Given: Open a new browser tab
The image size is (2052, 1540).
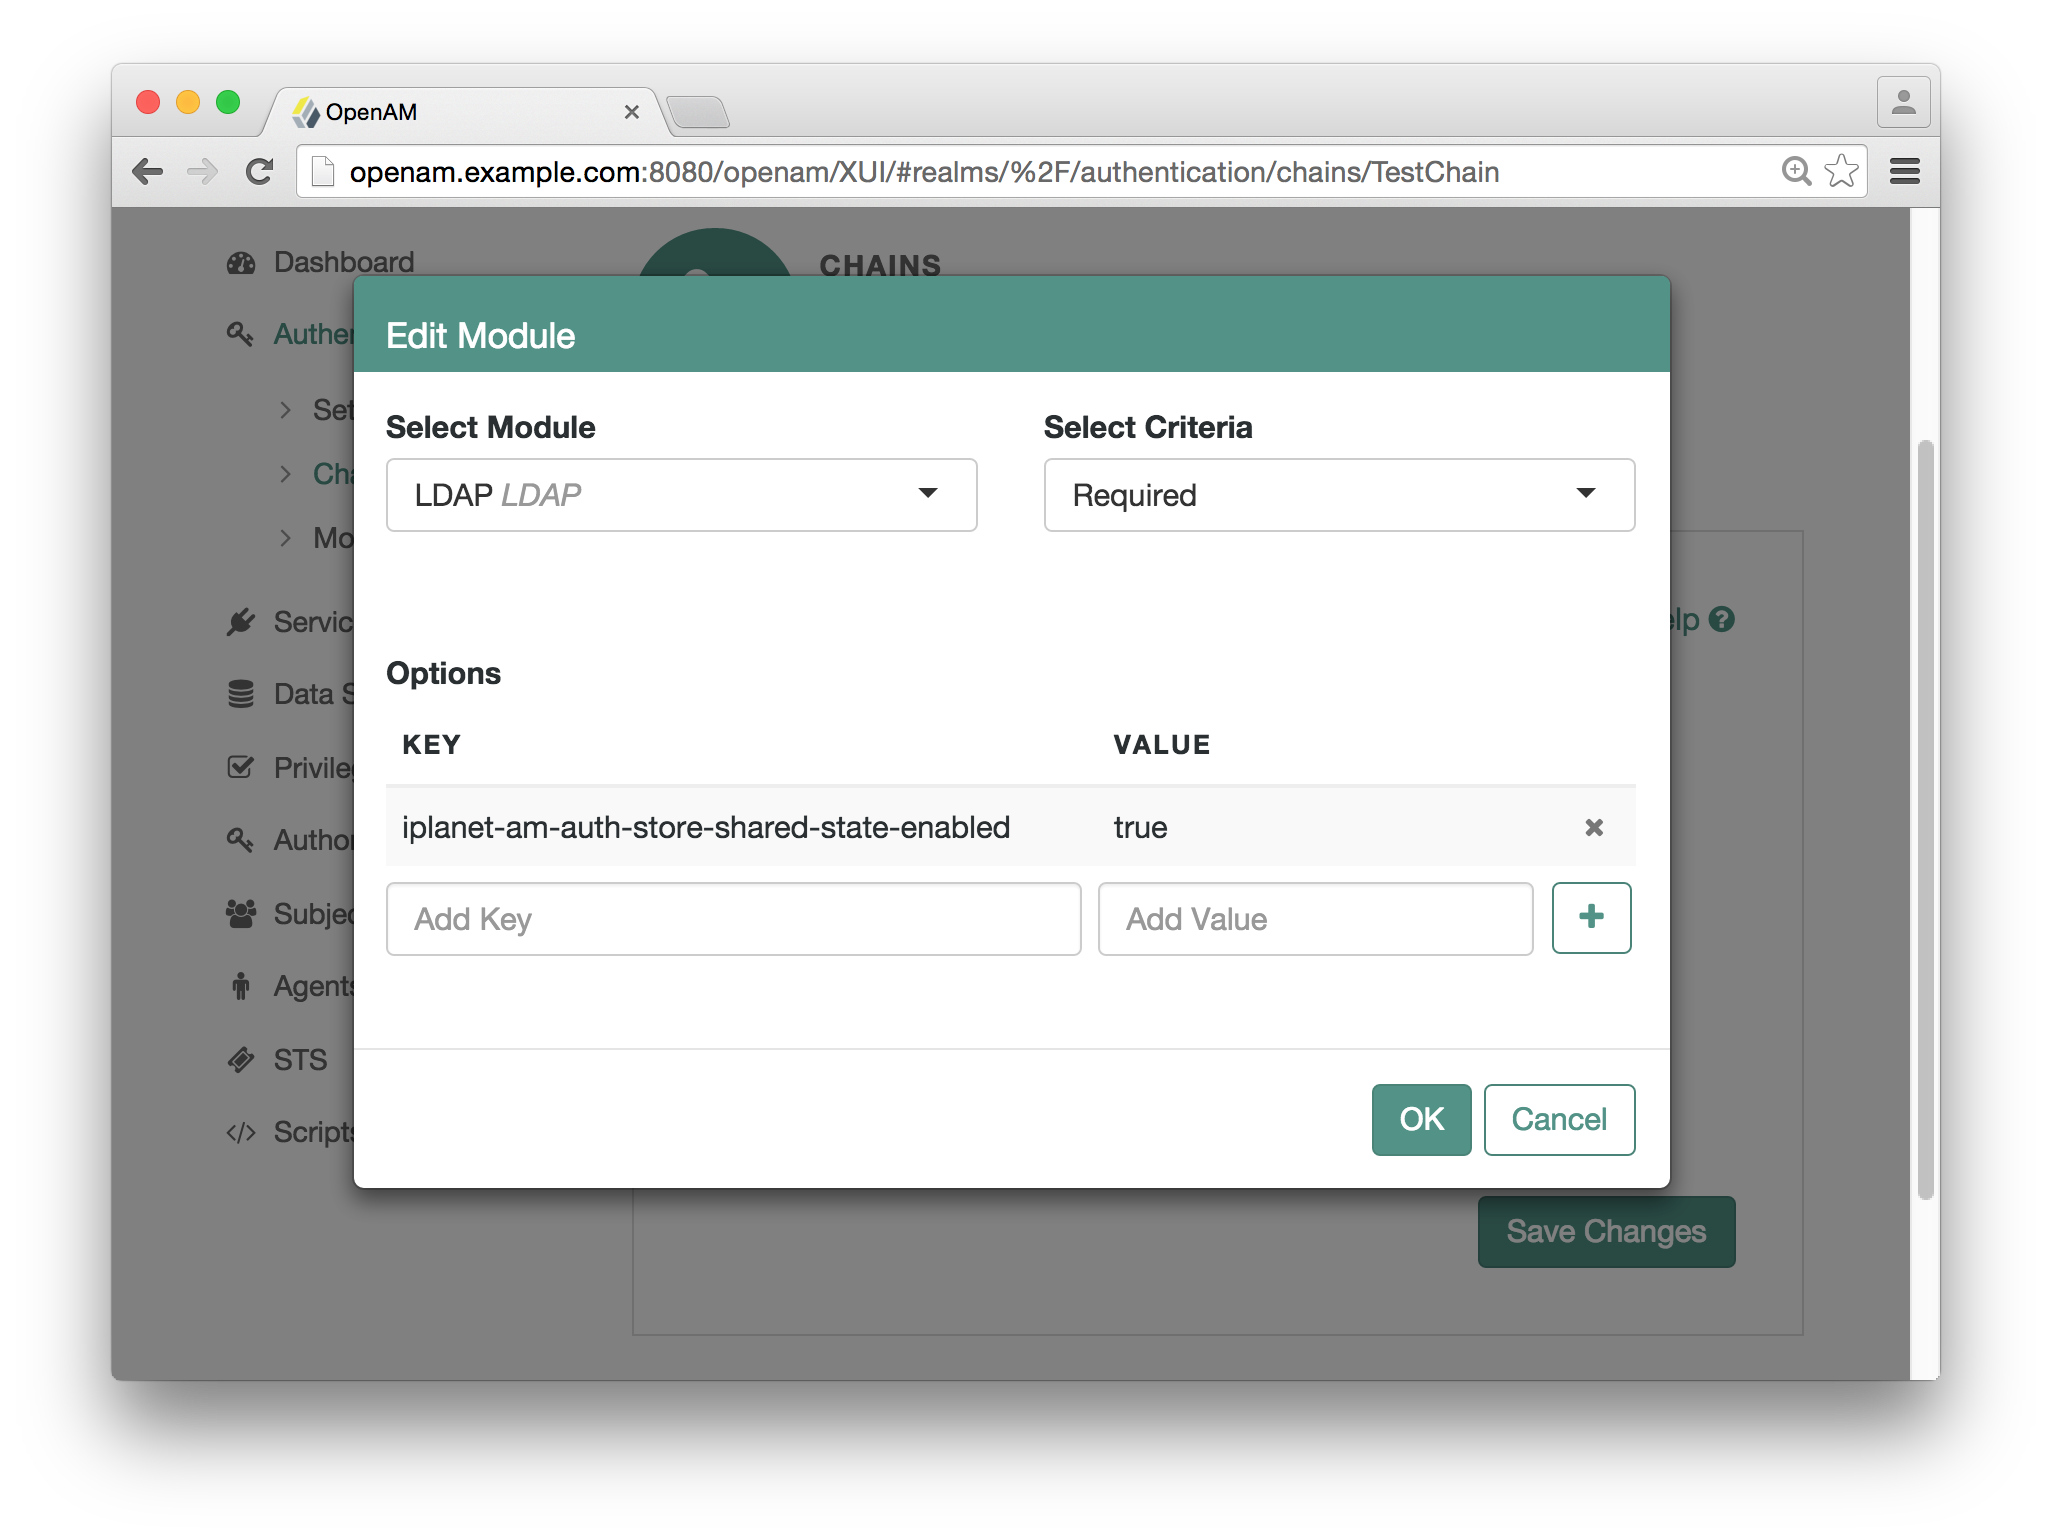Looking at the screenshot, I should click(x=697, y=113).
